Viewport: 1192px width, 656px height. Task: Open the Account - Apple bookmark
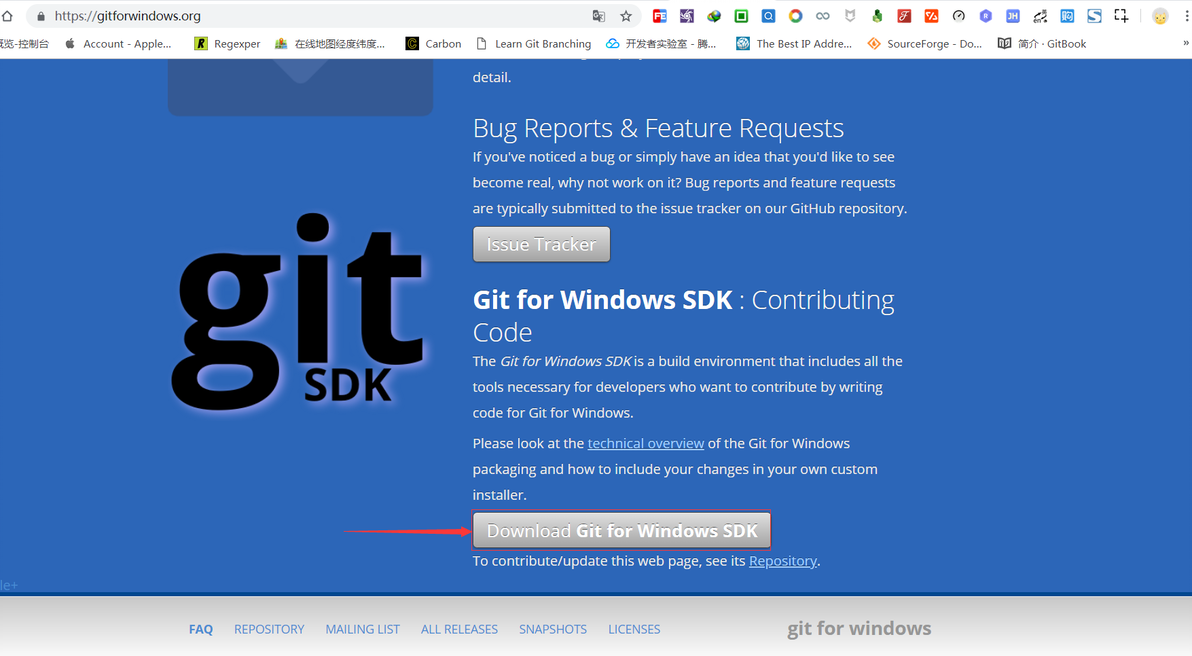pos(118,43)
